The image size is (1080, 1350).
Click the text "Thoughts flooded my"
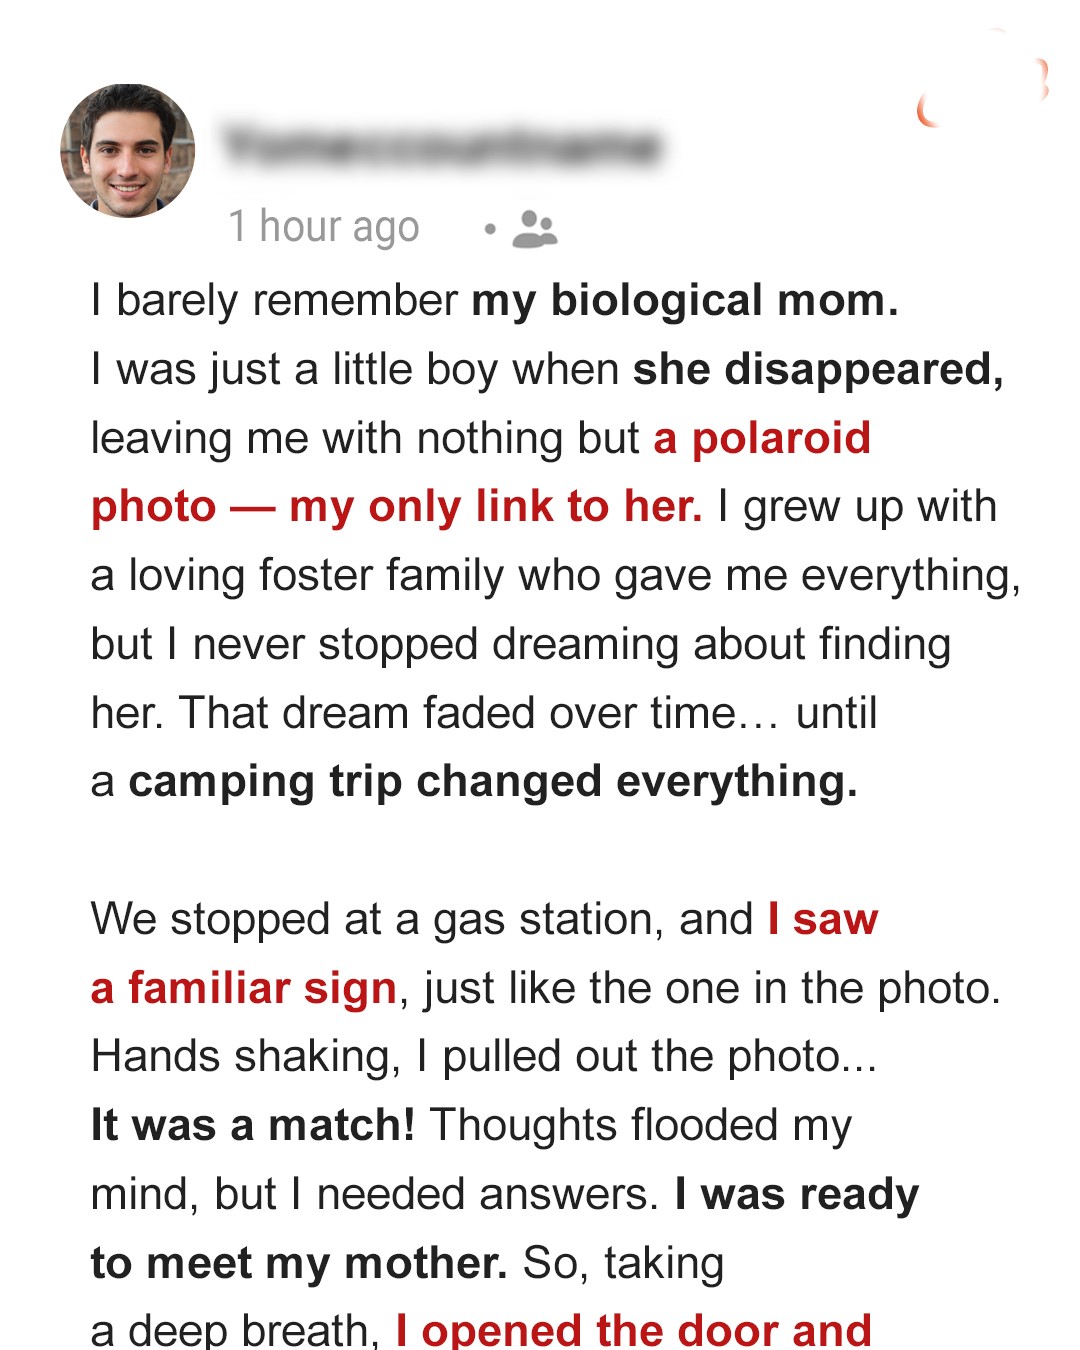click(x=641, y=1125)
